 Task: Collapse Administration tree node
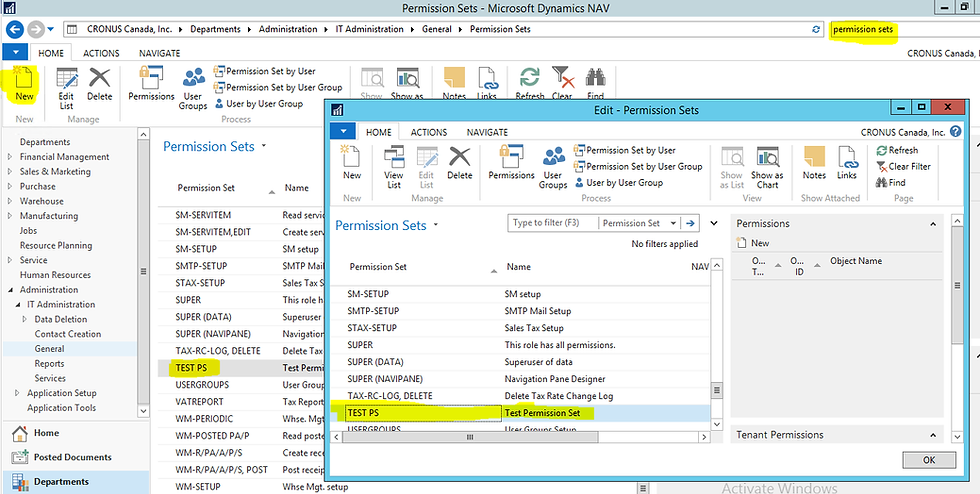tap(10, 290)
